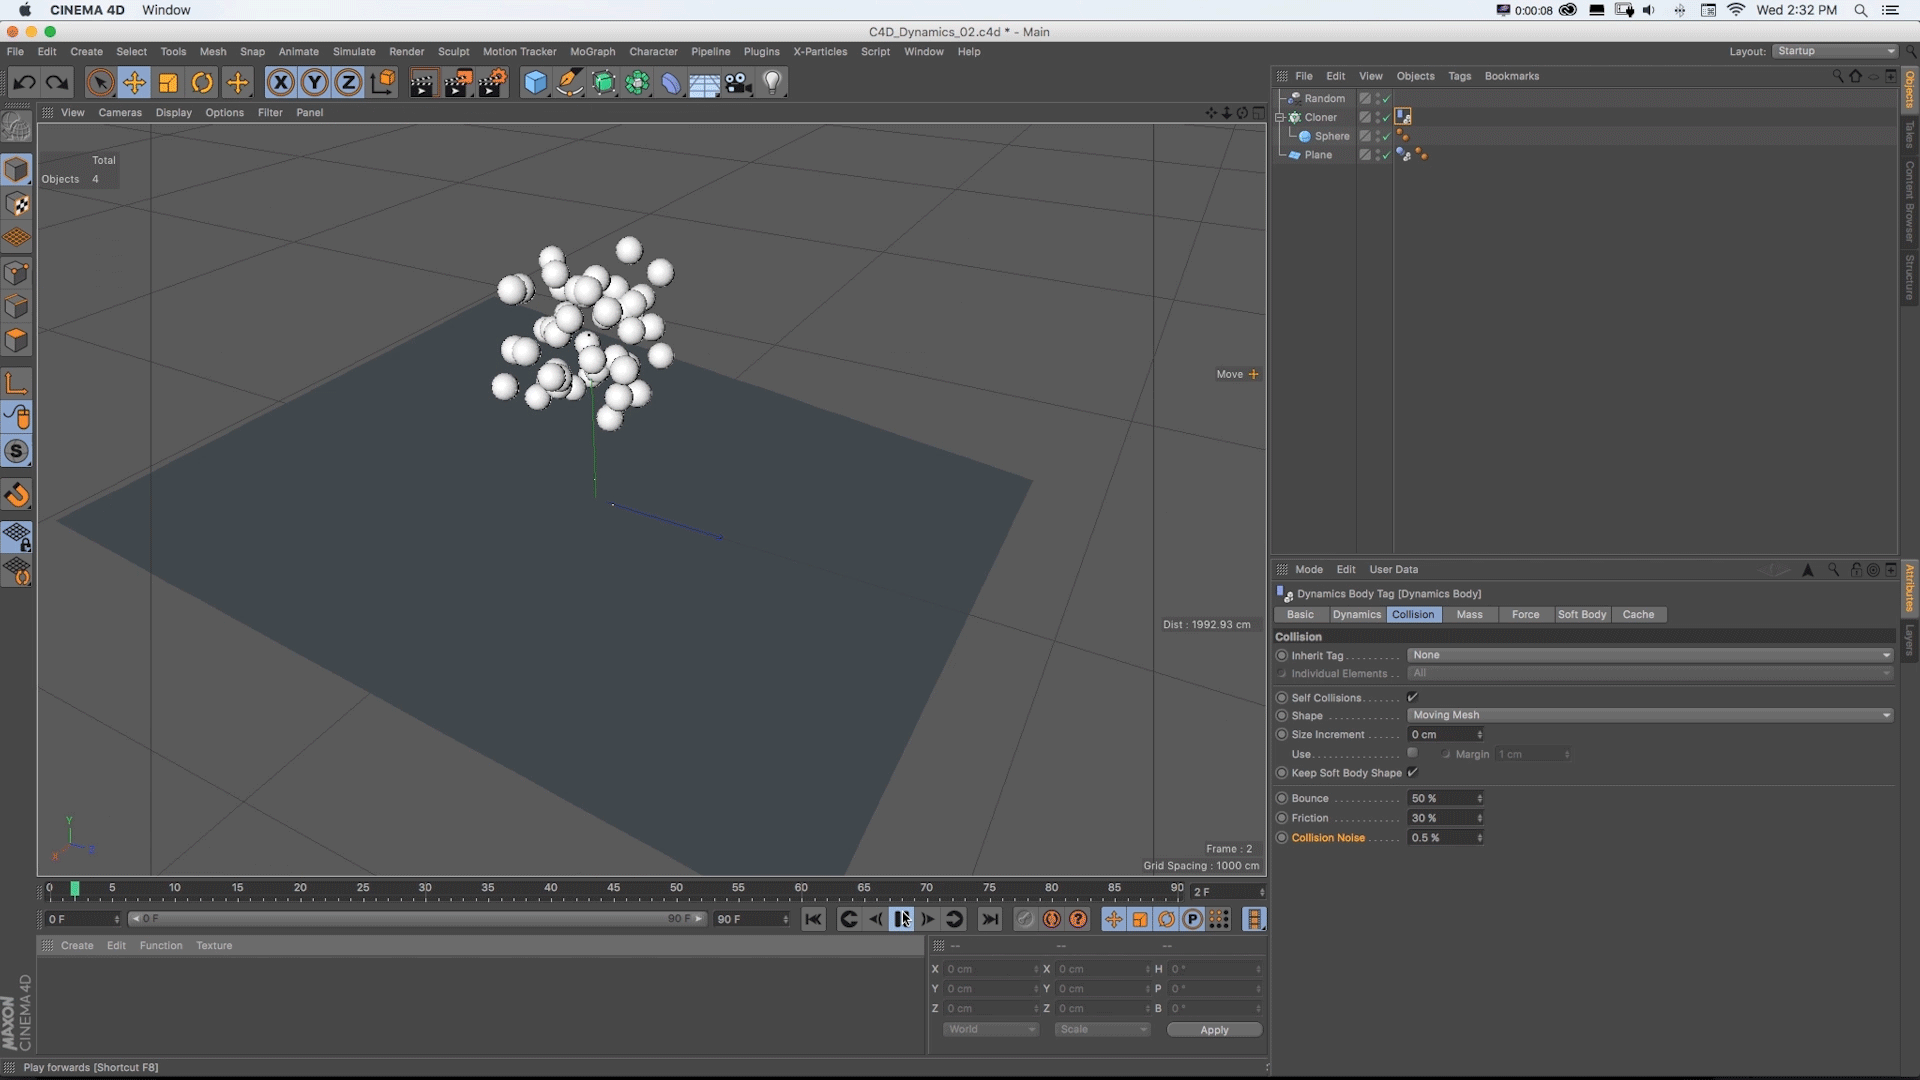Screen dimensions: 1920x1080
Task: Open the Layout Startup dropdown
Action: point(1836,51)
